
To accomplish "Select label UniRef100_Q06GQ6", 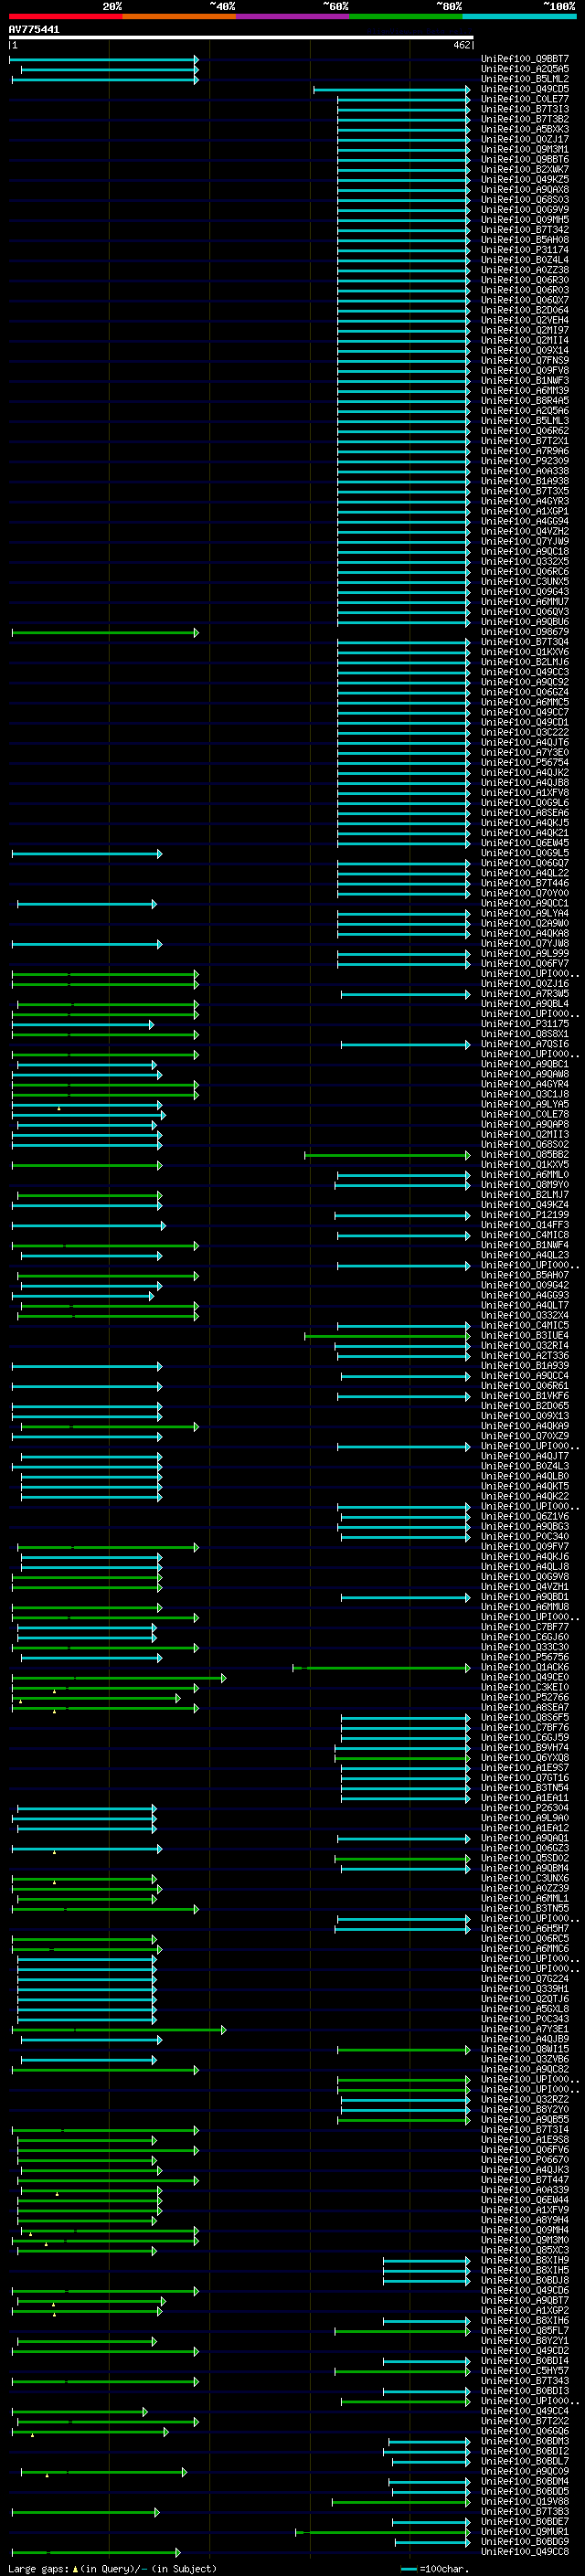I will pos(524,2432).
